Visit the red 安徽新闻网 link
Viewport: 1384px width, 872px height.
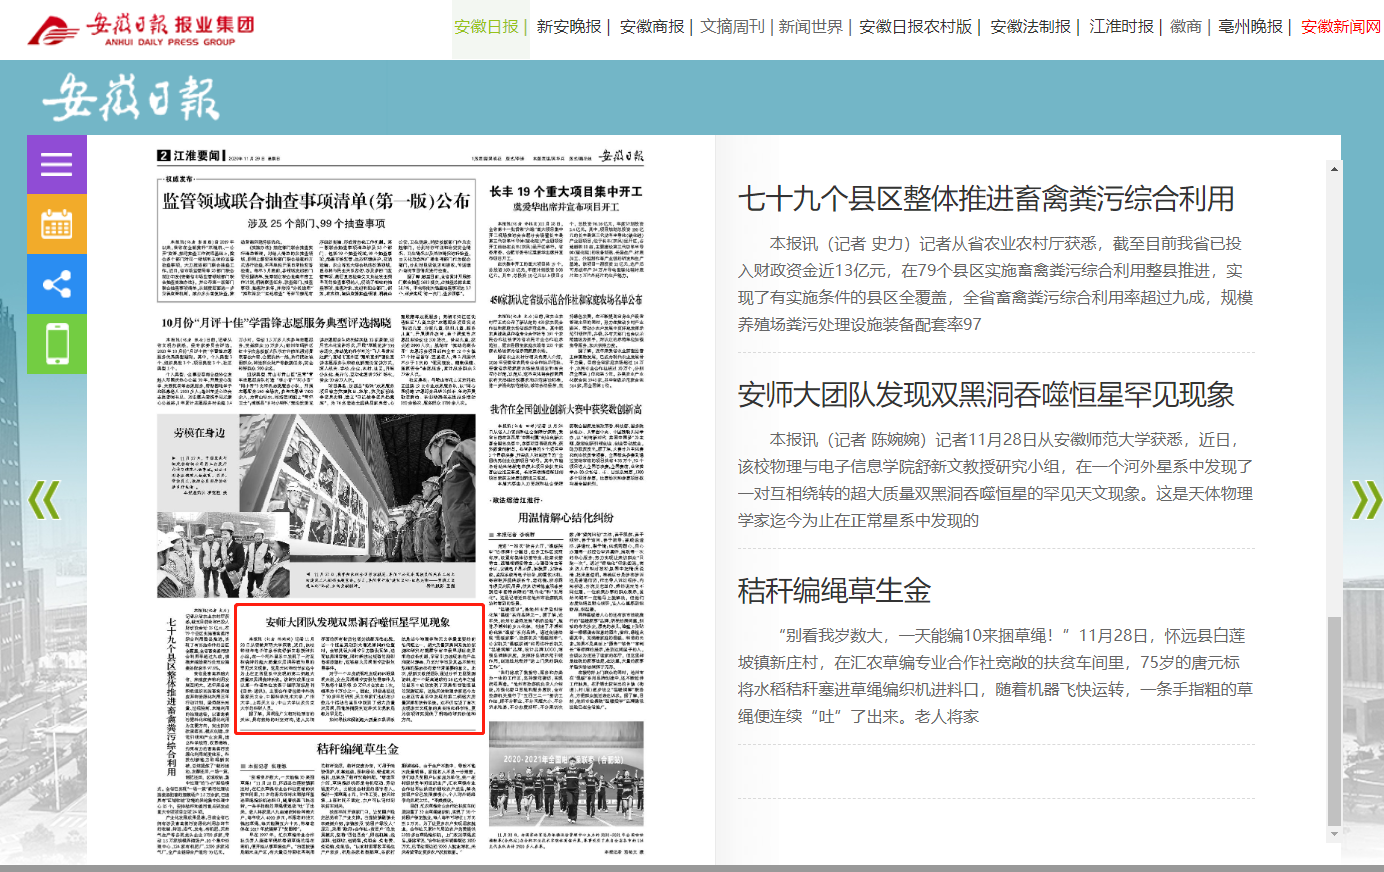pyautogui.click(x=1341, y=27)
